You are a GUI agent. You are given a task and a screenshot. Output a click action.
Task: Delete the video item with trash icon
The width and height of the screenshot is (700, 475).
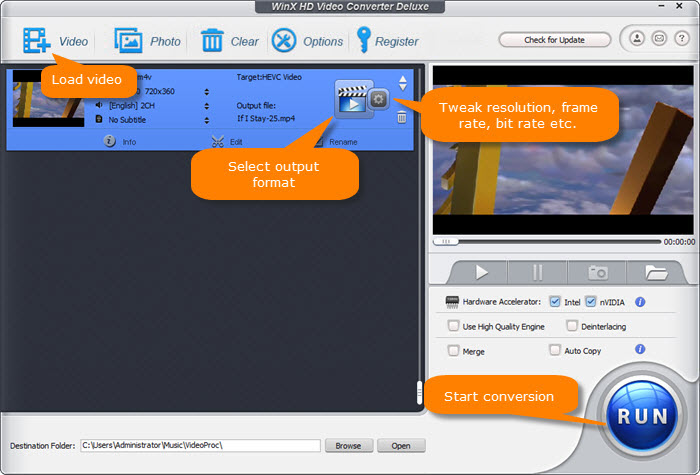(402, 117)
